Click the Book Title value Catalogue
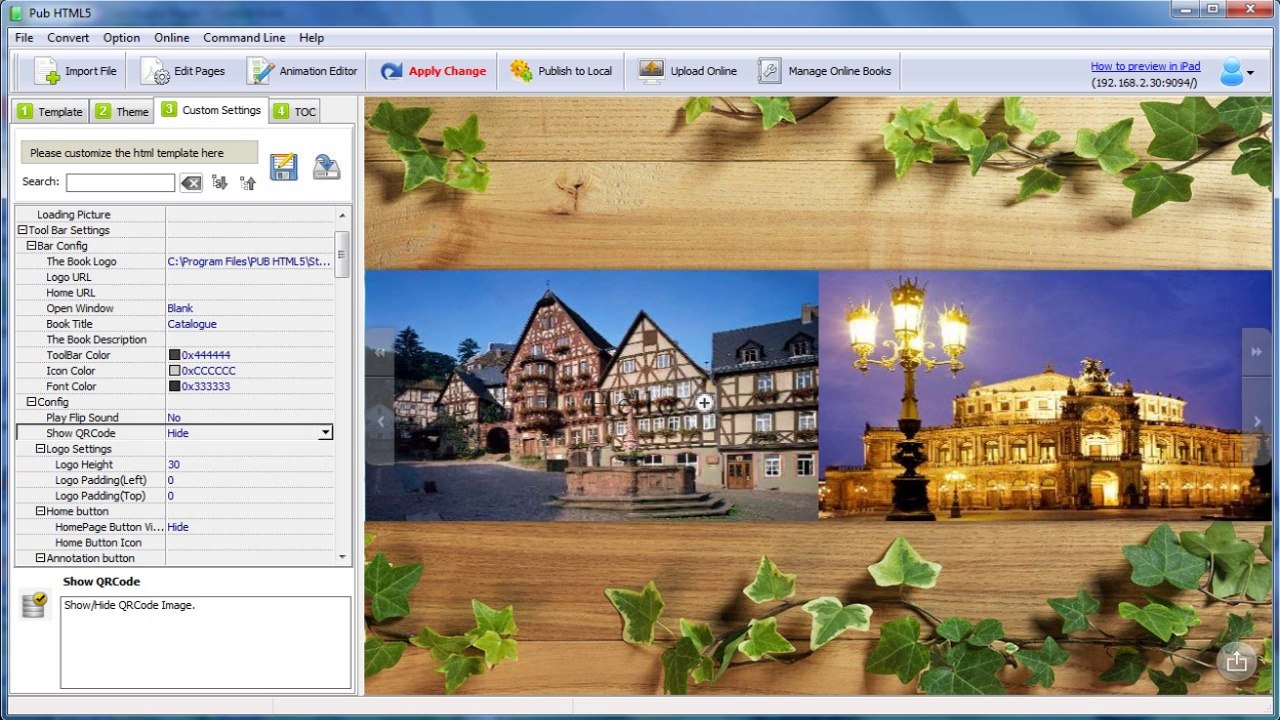Image resolution: width=1280 pixels, height=720 pixels. tap(192, 324)
